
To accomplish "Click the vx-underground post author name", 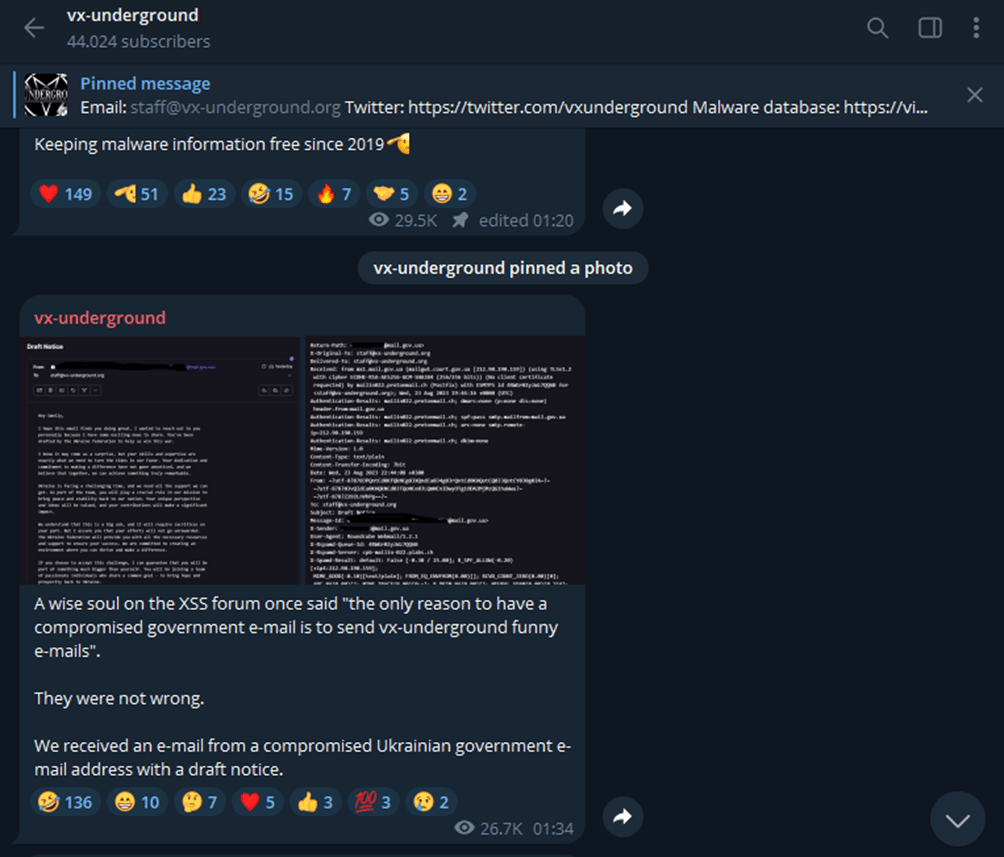I will [x=100, y=318].
